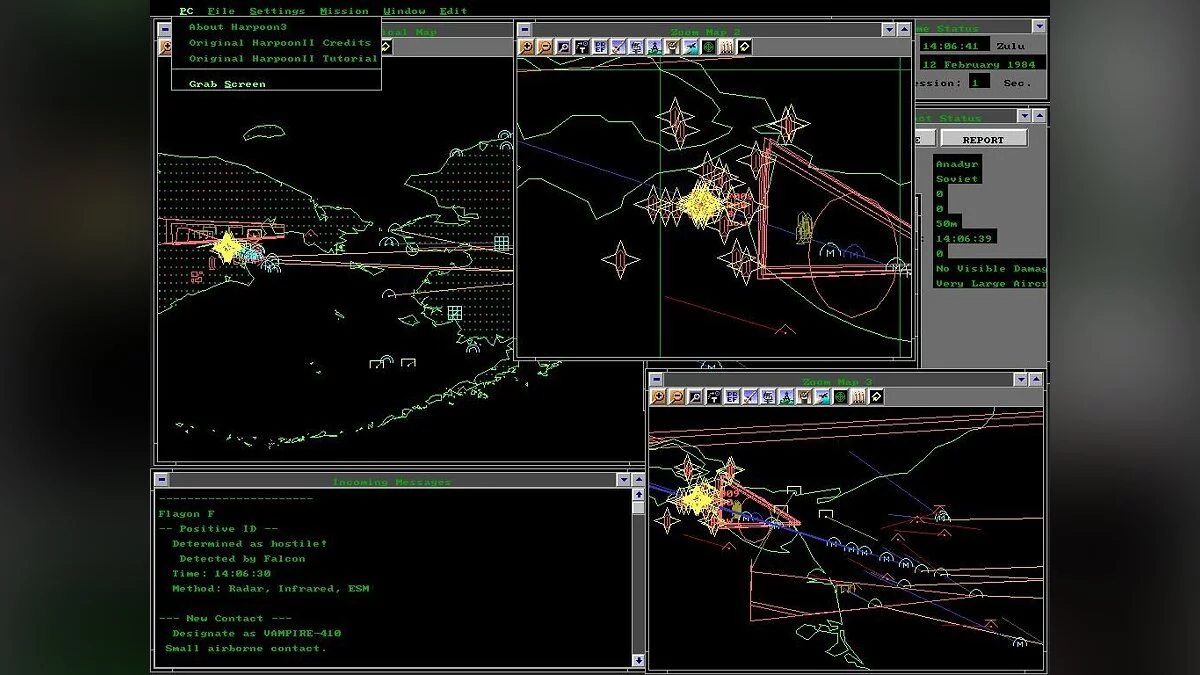The image size is (1200, 675).
Task: Click brown sensor icon in Zoom Map 3 toolbar
Action: click(x=805, y=397)
